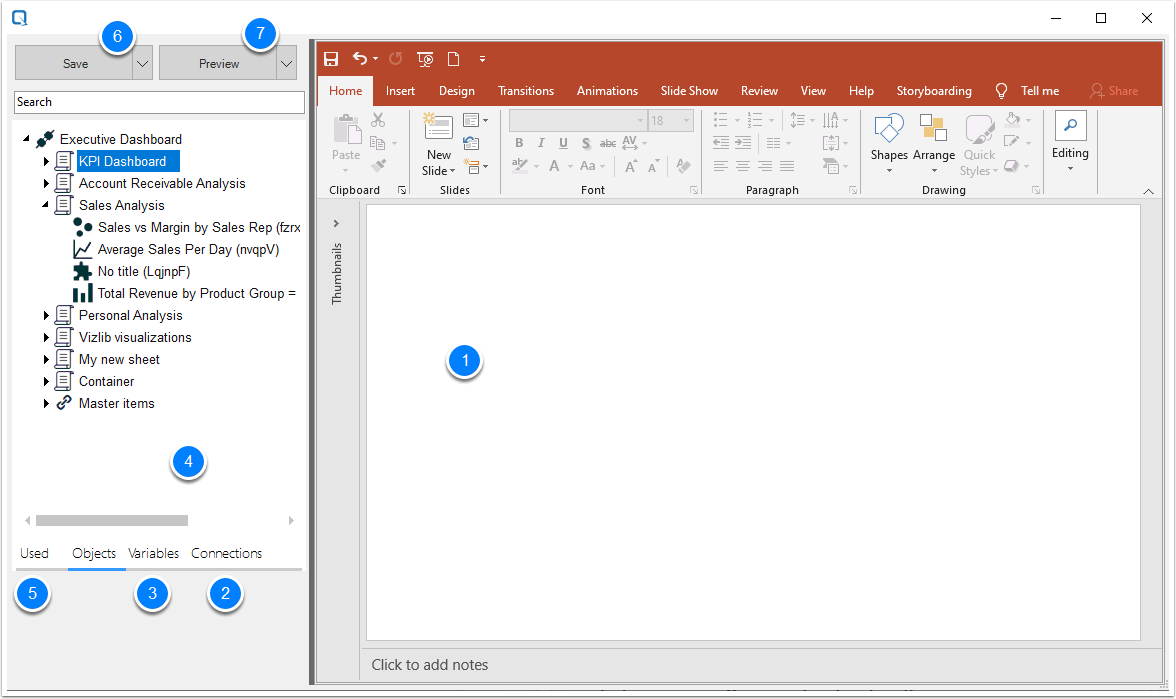Open the Connections tab in the sidebar

(226, 553)
